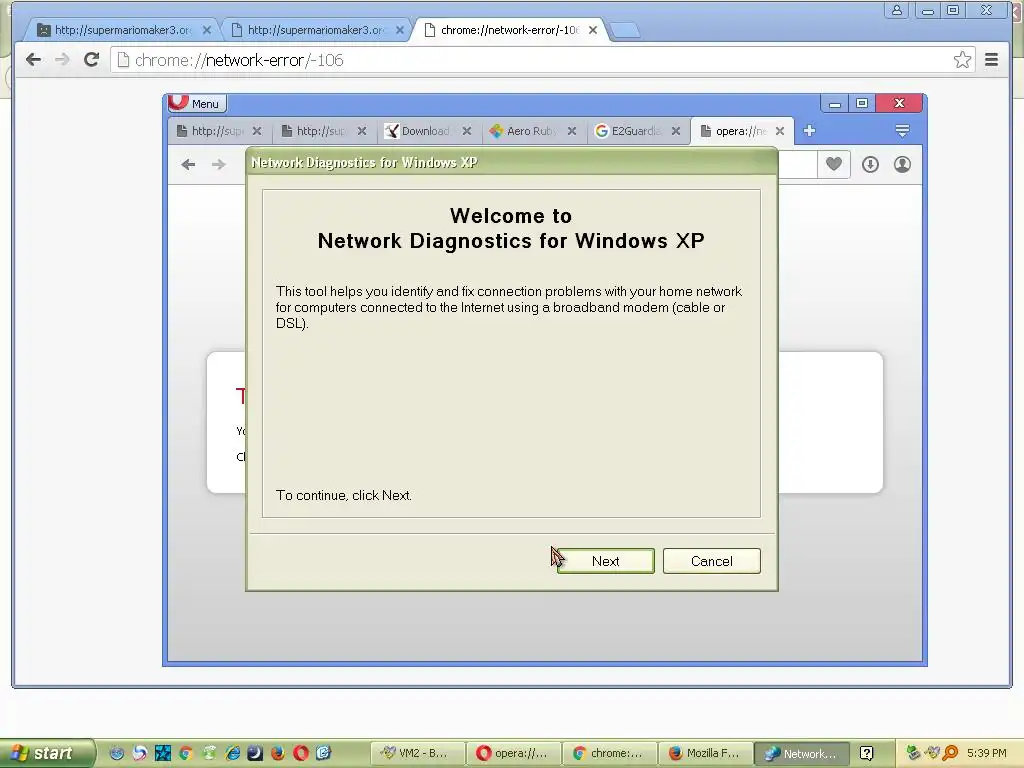Close the second supermariomaker3 Chrome tab
1024x768 pixels.
(400, 30)
